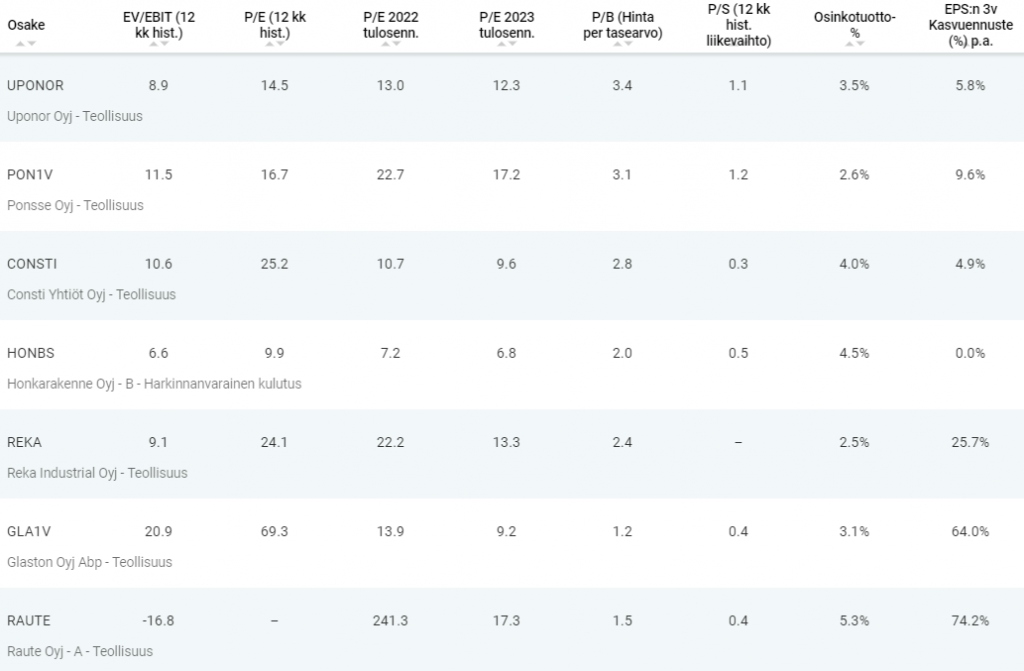
Task: Click the EPS:n 3v Kasvuennuste header
Action: [970, 25]
